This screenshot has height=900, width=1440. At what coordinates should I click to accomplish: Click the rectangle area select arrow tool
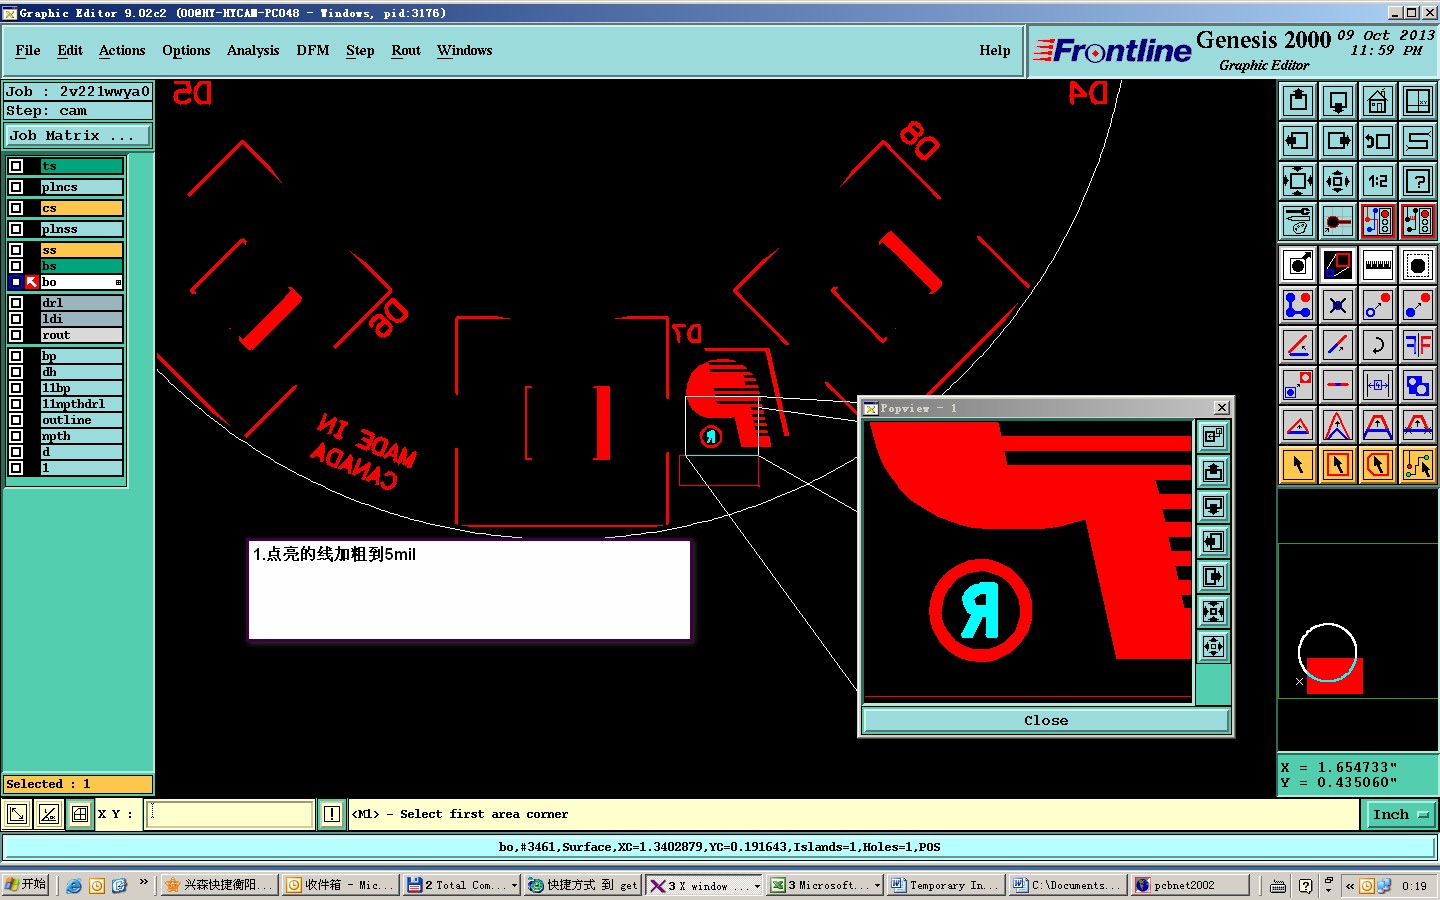pyautogui.click(x=1338, y=465)
